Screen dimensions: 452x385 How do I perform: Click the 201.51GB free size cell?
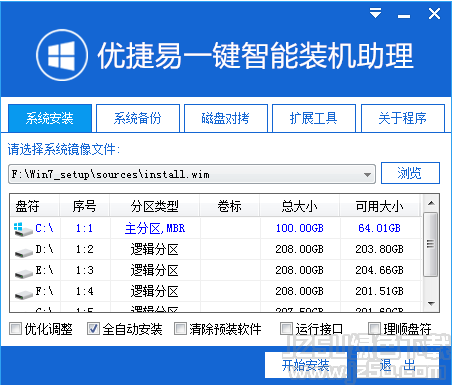379,291
